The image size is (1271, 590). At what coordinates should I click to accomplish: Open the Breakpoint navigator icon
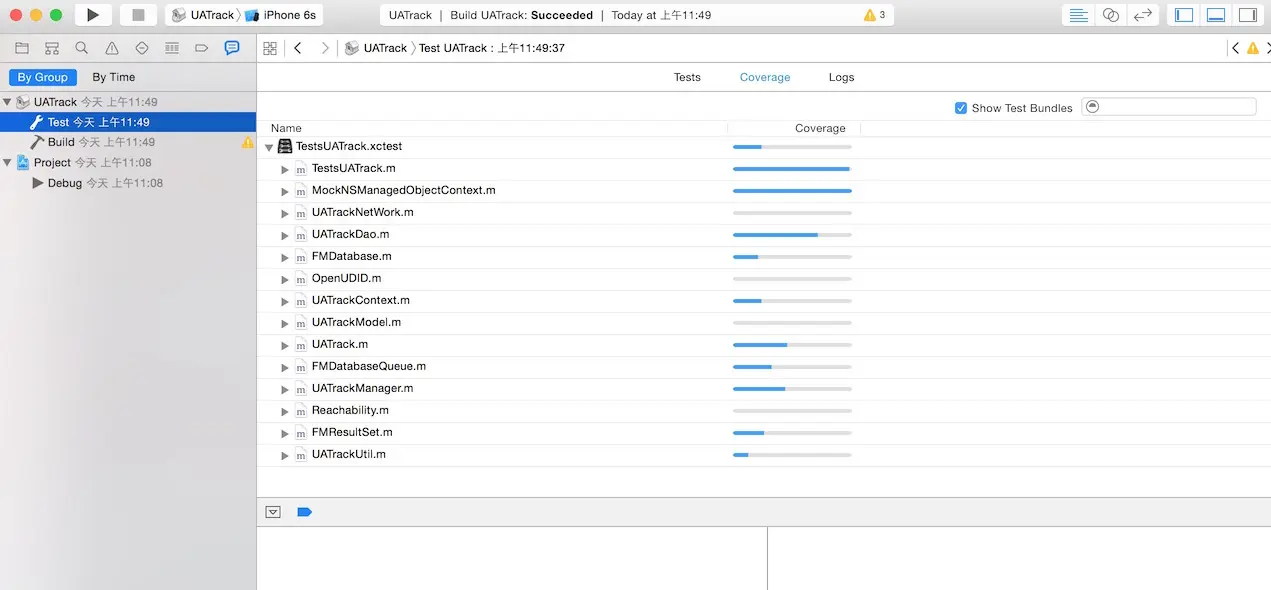tap(201, 48)
